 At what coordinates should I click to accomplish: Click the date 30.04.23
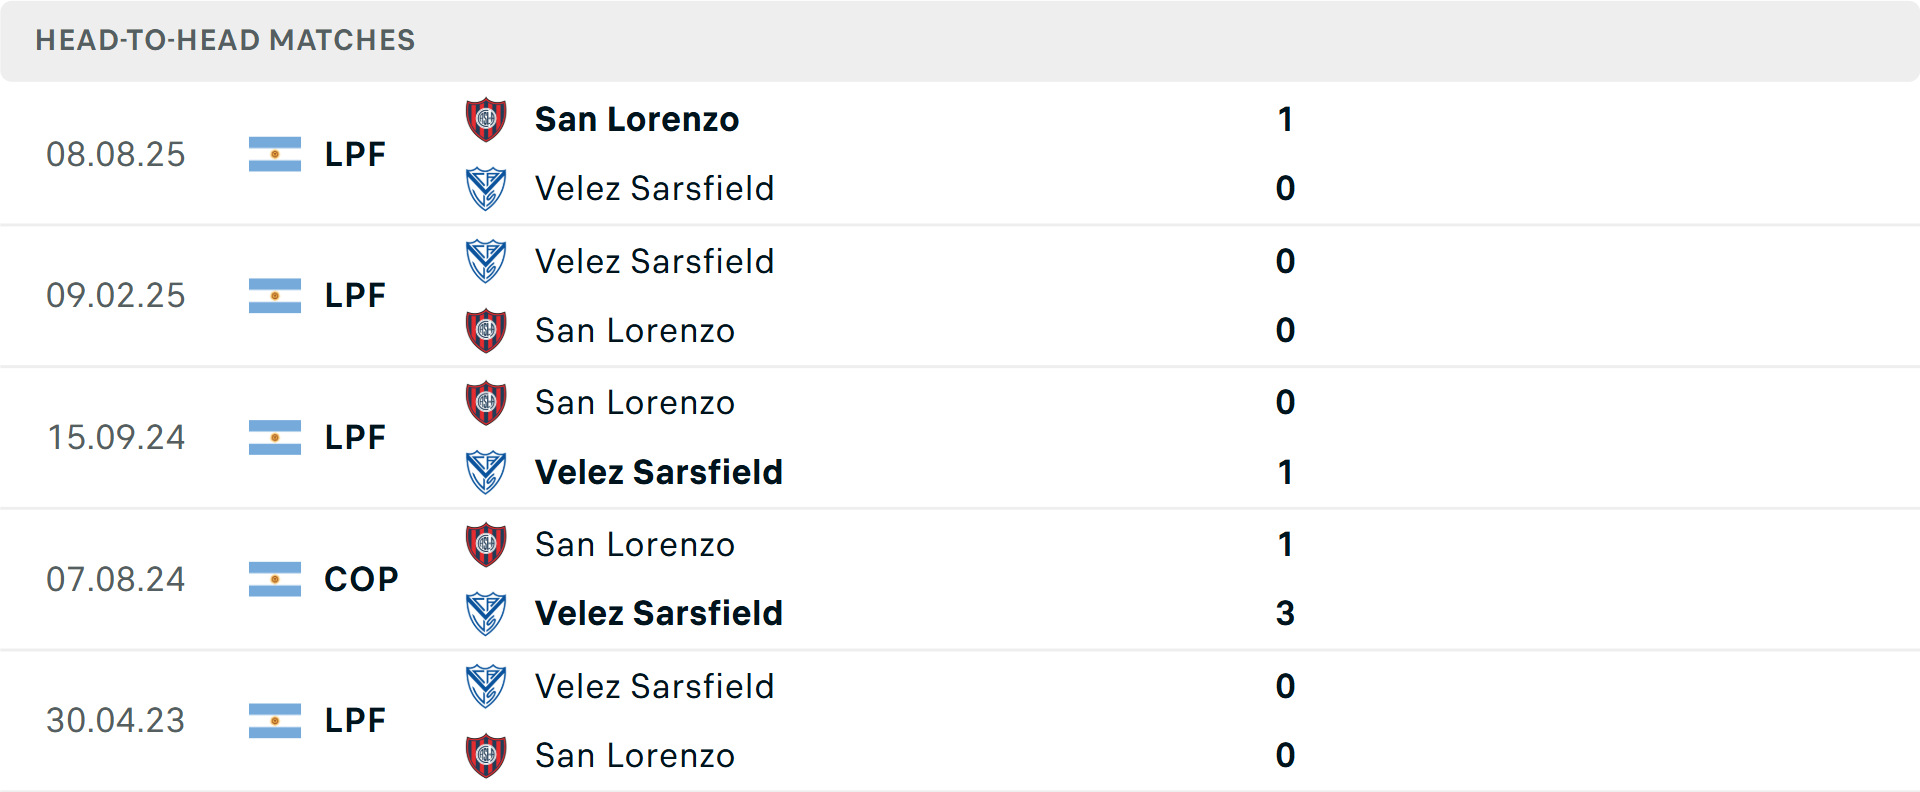coord(116,720)
